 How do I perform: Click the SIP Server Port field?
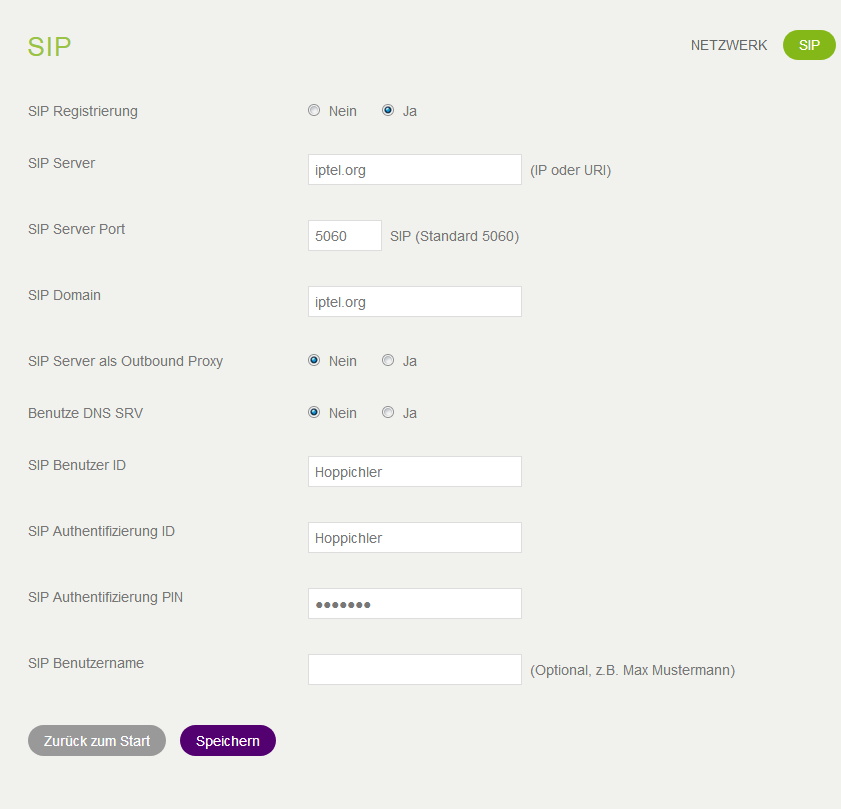pos(345,236)
